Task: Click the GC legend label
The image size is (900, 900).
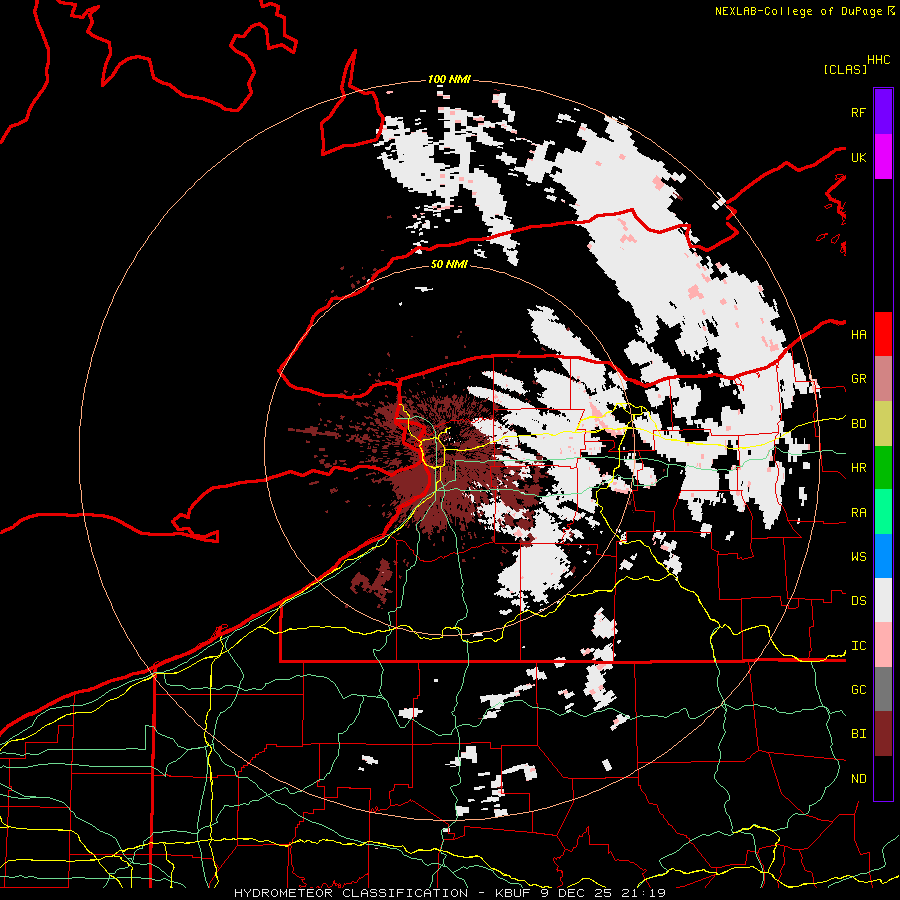Action: point(859,690)
